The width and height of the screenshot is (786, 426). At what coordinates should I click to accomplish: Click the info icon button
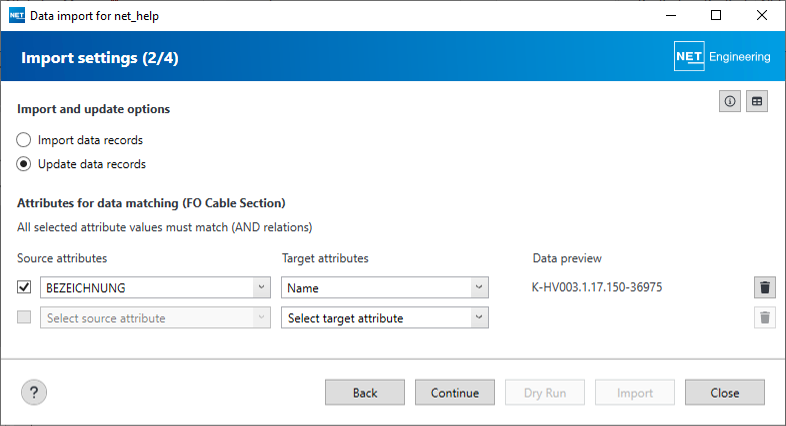click(731, 101)
